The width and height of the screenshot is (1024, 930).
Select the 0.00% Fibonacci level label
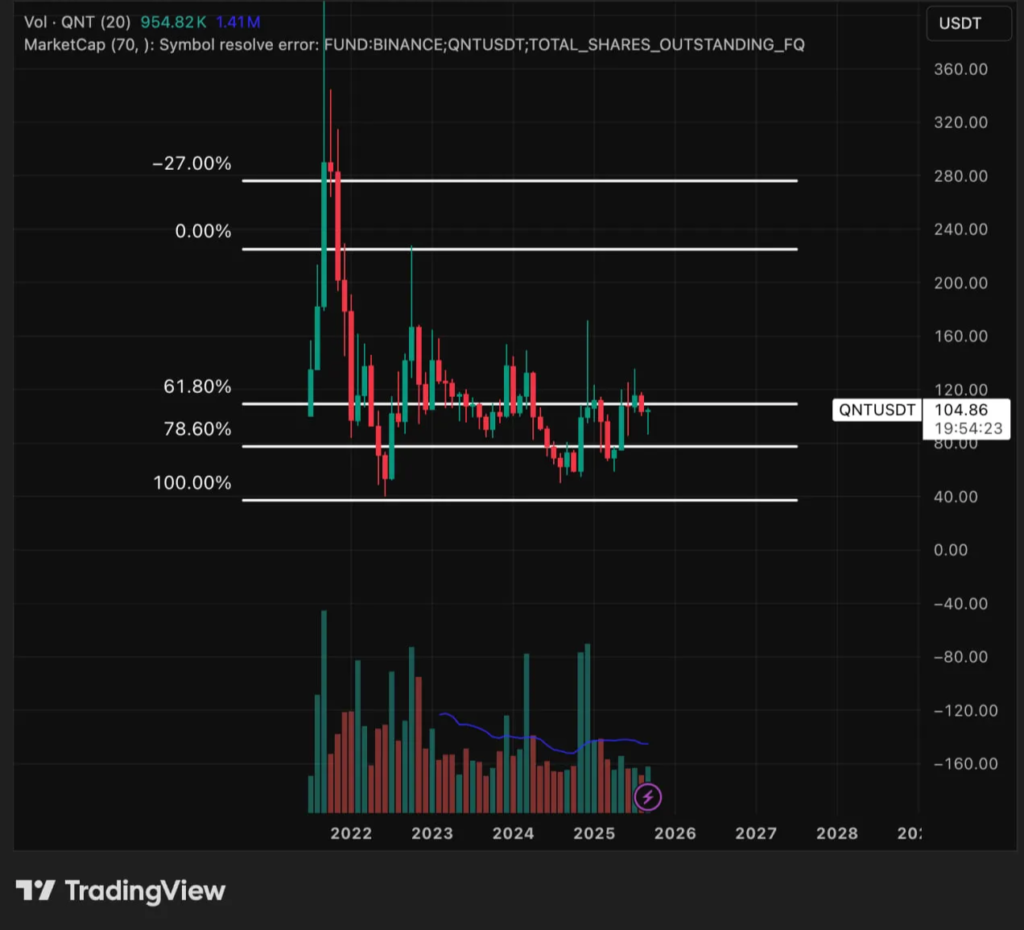[x=203, y=231]
